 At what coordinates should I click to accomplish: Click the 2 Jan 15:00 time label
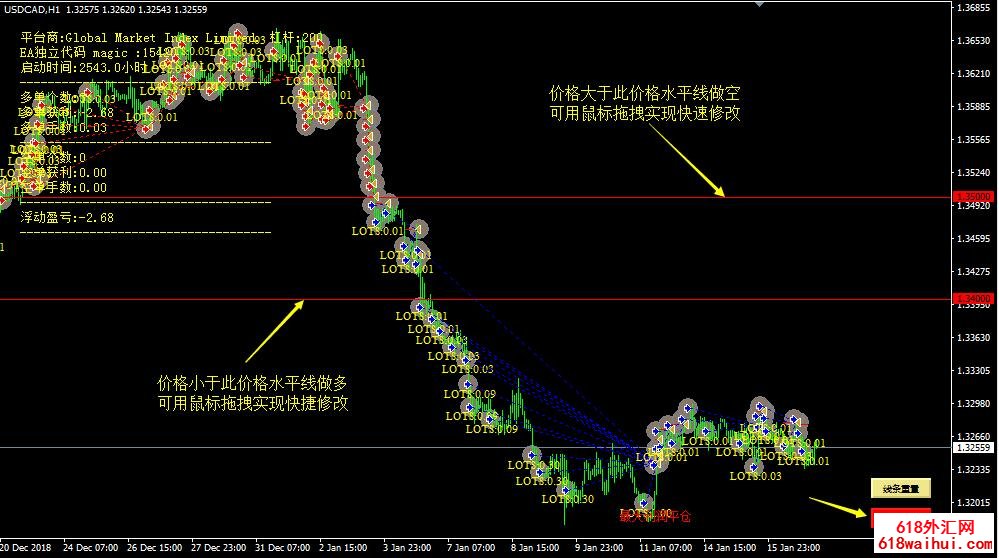click(343, 547)
